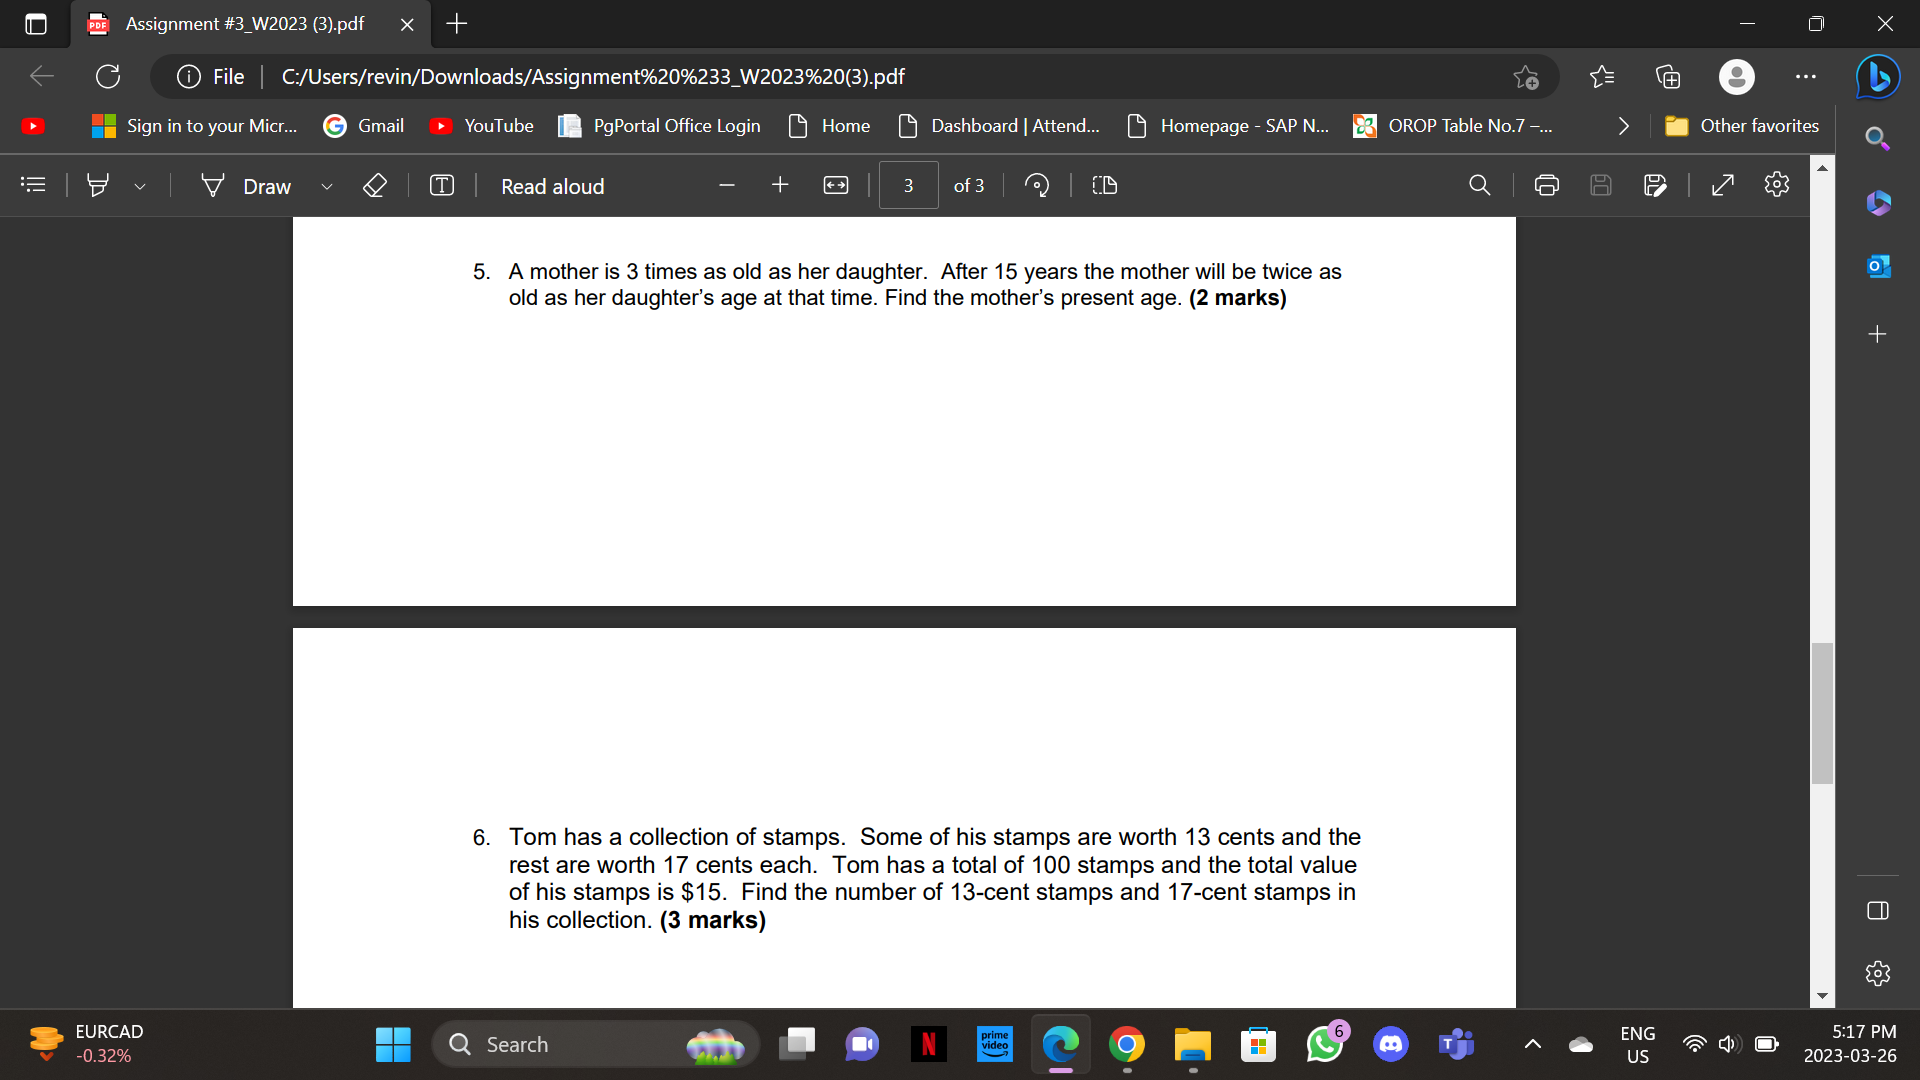
Task: Toggle Read aloud narration
Action: coord(551,186)
